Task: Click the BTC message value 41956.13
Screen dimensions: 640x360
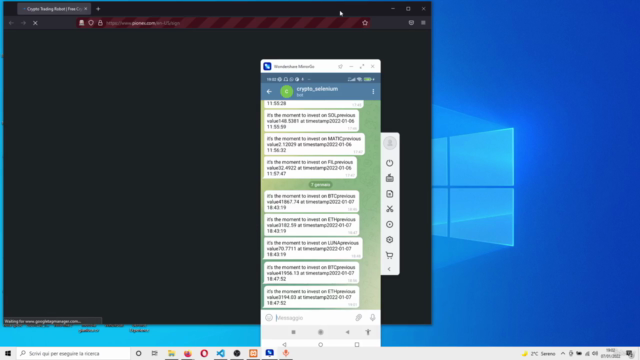Action: 311,273
